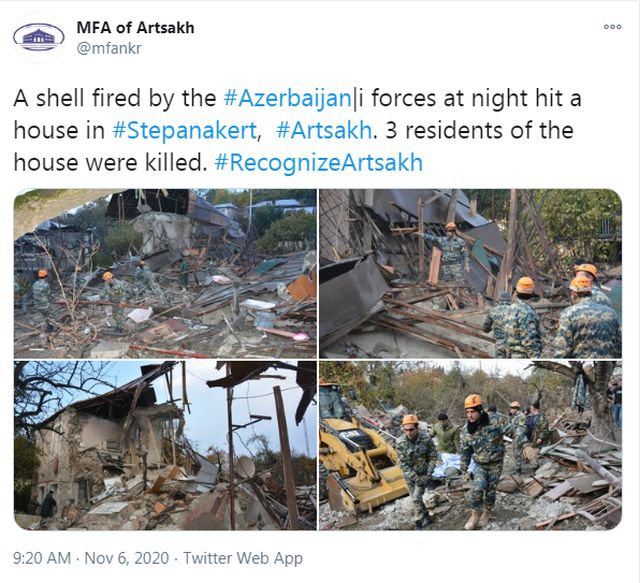640x583 pixels.
Task: Open the bottom-left photo of ruined house
Action: (165, 445)
